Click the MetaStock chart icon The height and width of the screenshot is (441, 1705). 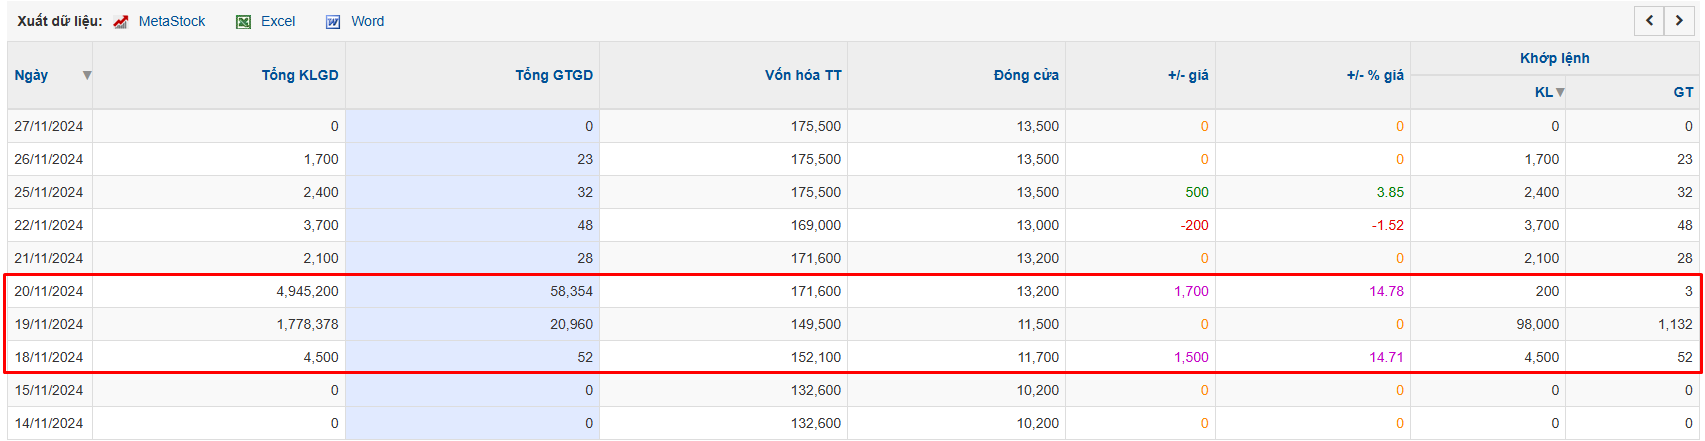pyautogui.click(x=121, y=21)
